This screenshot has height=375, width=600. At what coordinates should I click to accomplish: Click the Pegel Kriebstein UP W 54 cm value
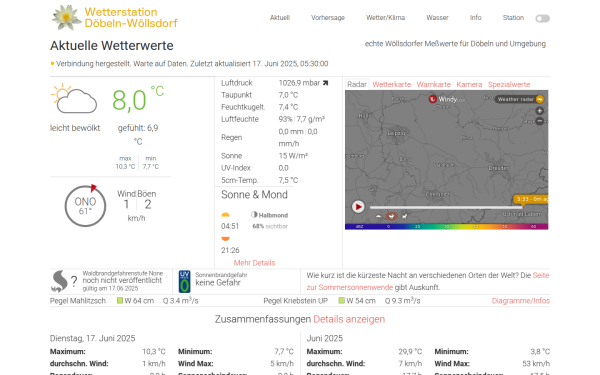pyautogui.click(x=361, y=301)
